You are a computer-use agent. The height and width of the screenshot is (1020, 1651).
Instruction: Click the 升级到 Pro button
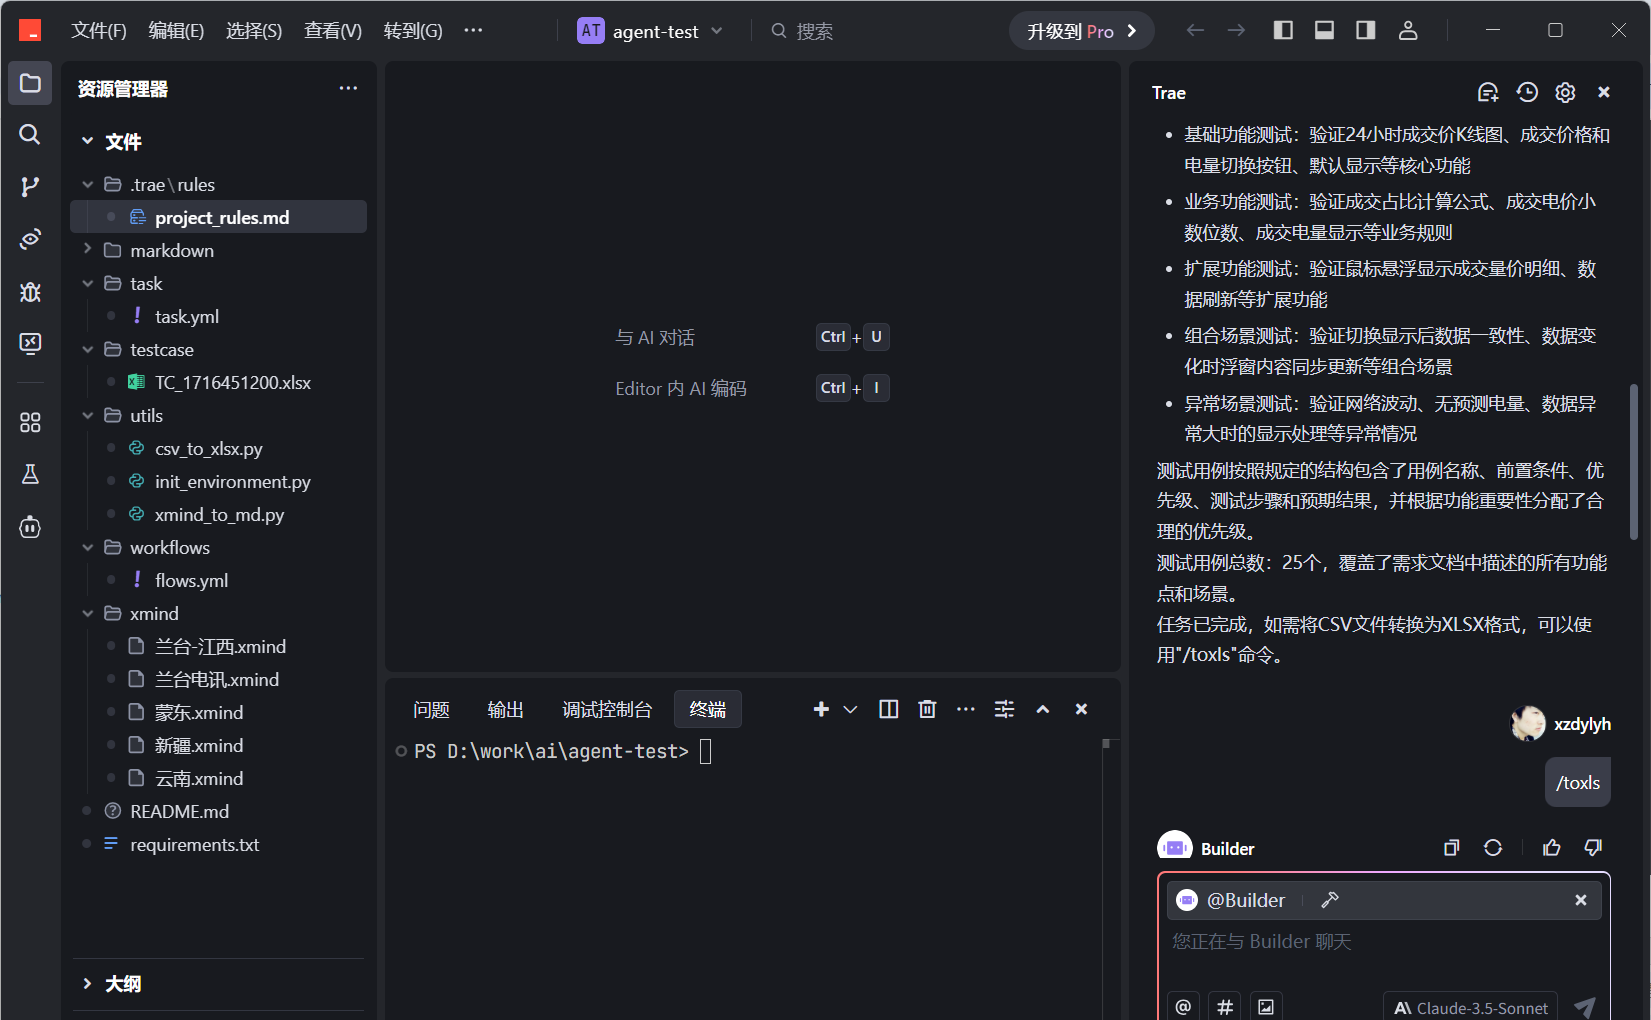click(1081, 31)
